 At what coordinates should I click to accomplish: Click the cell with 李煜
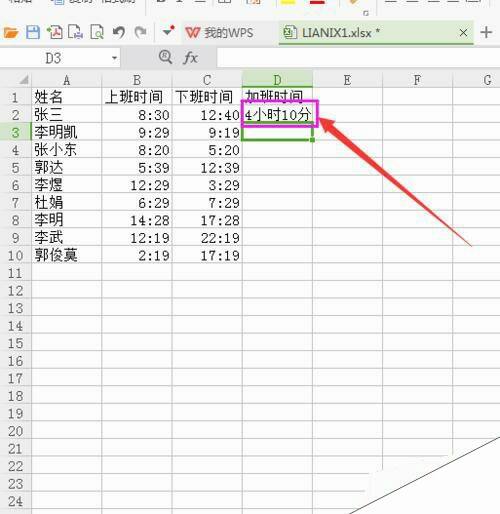click(x=66, y=185)
